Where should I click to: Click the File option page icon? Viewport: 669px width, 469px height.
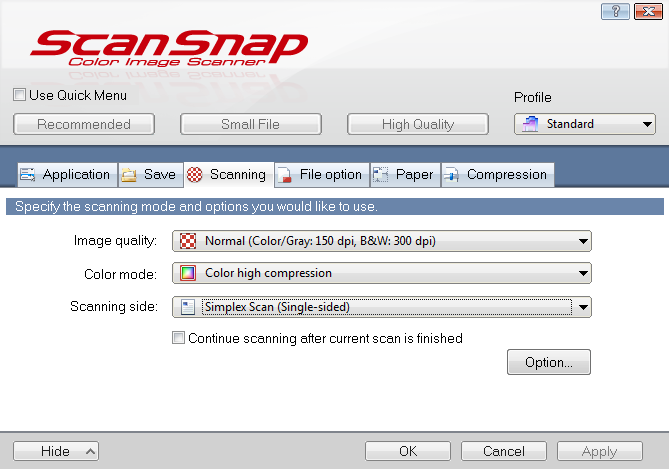click(x=285, y=175)
